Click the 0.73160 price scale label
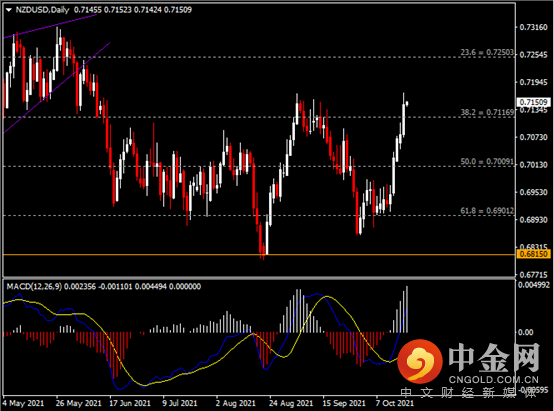This screenshot has height=411, width=554. 534,27
